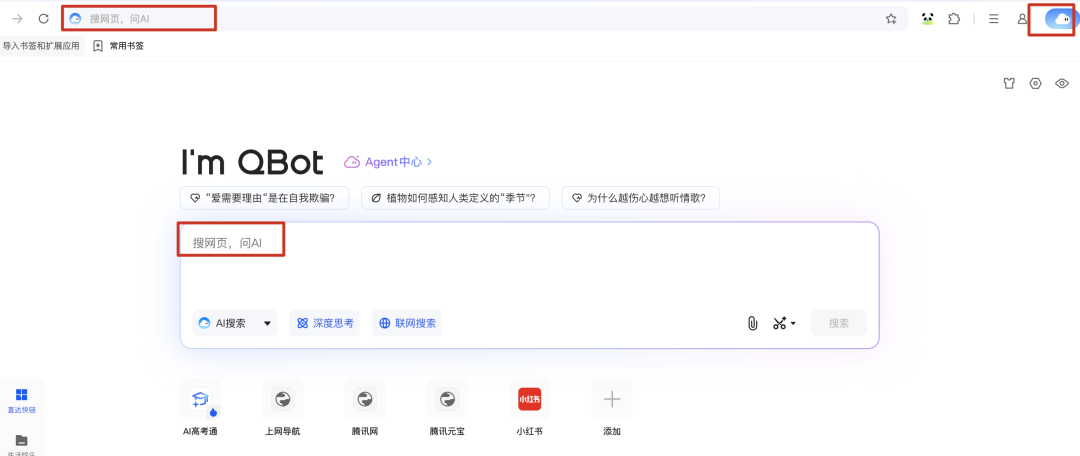Click the I'm QBot heading
Screen dimensions: 1080x456
pos(251,163)
